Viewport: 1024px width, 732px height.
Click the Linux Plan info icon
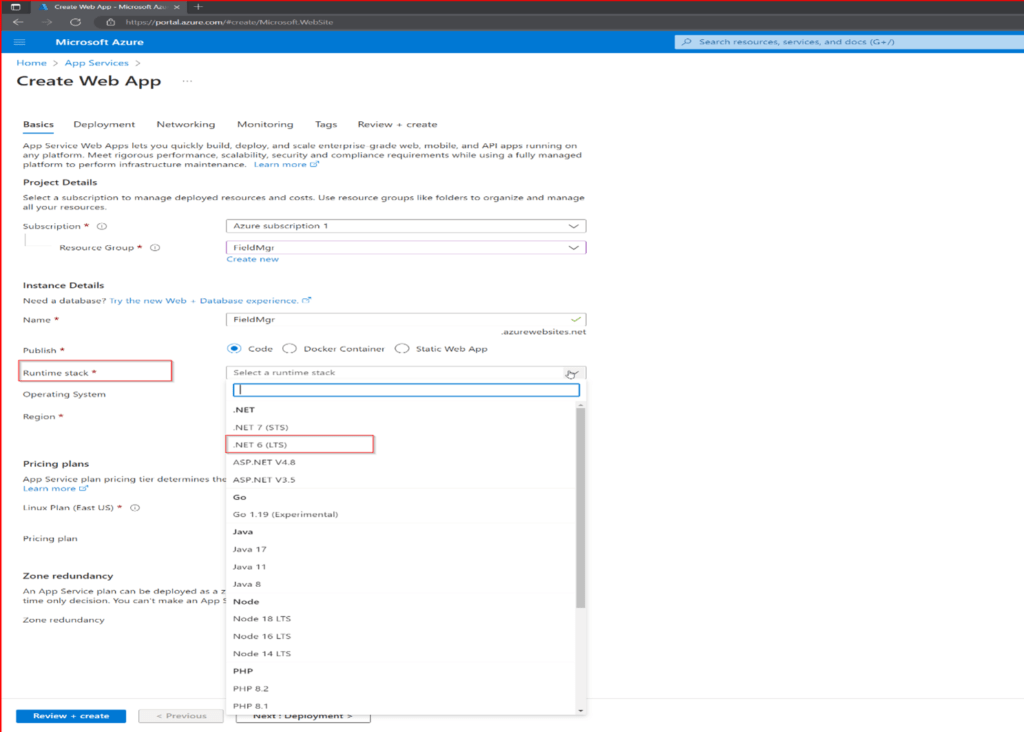pyautogui.click(x=135, y=508)
